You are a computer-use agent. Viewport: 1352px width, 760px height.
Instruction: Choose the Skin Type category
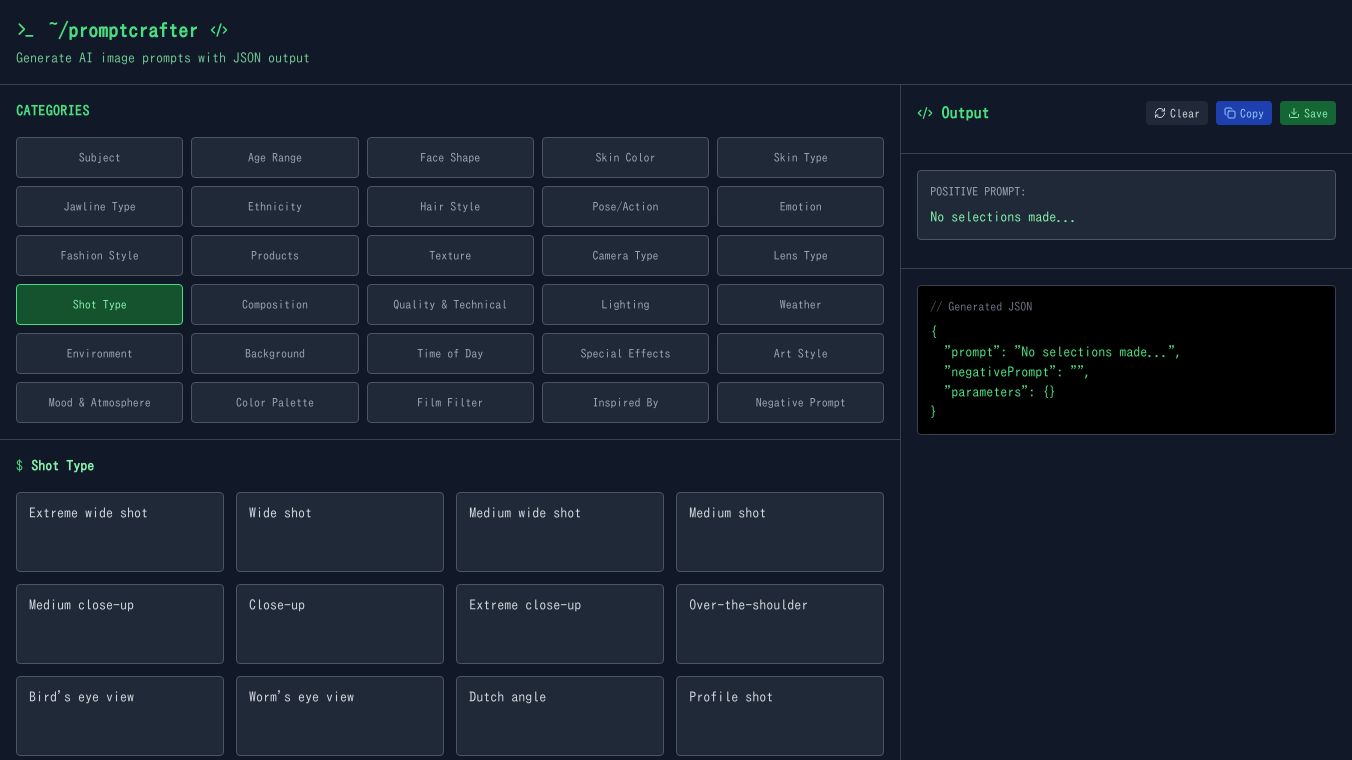[x=800, y=157]
